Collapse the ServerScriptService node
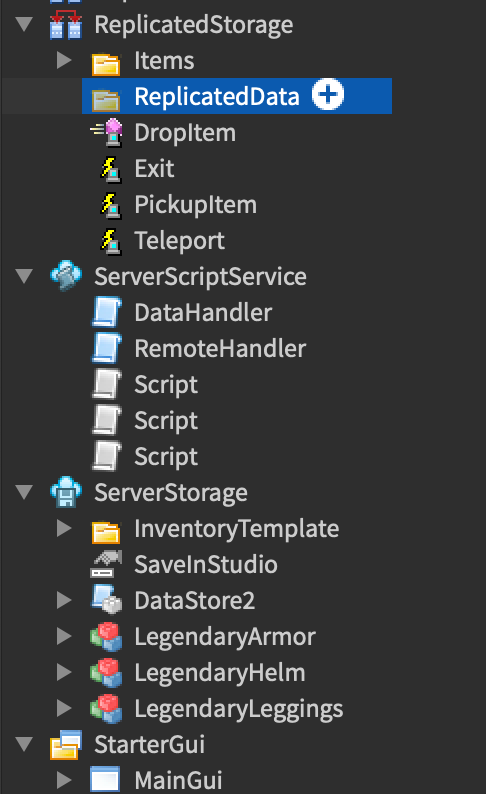Screen dimensions: 486x794 click(x=24, y=276)
